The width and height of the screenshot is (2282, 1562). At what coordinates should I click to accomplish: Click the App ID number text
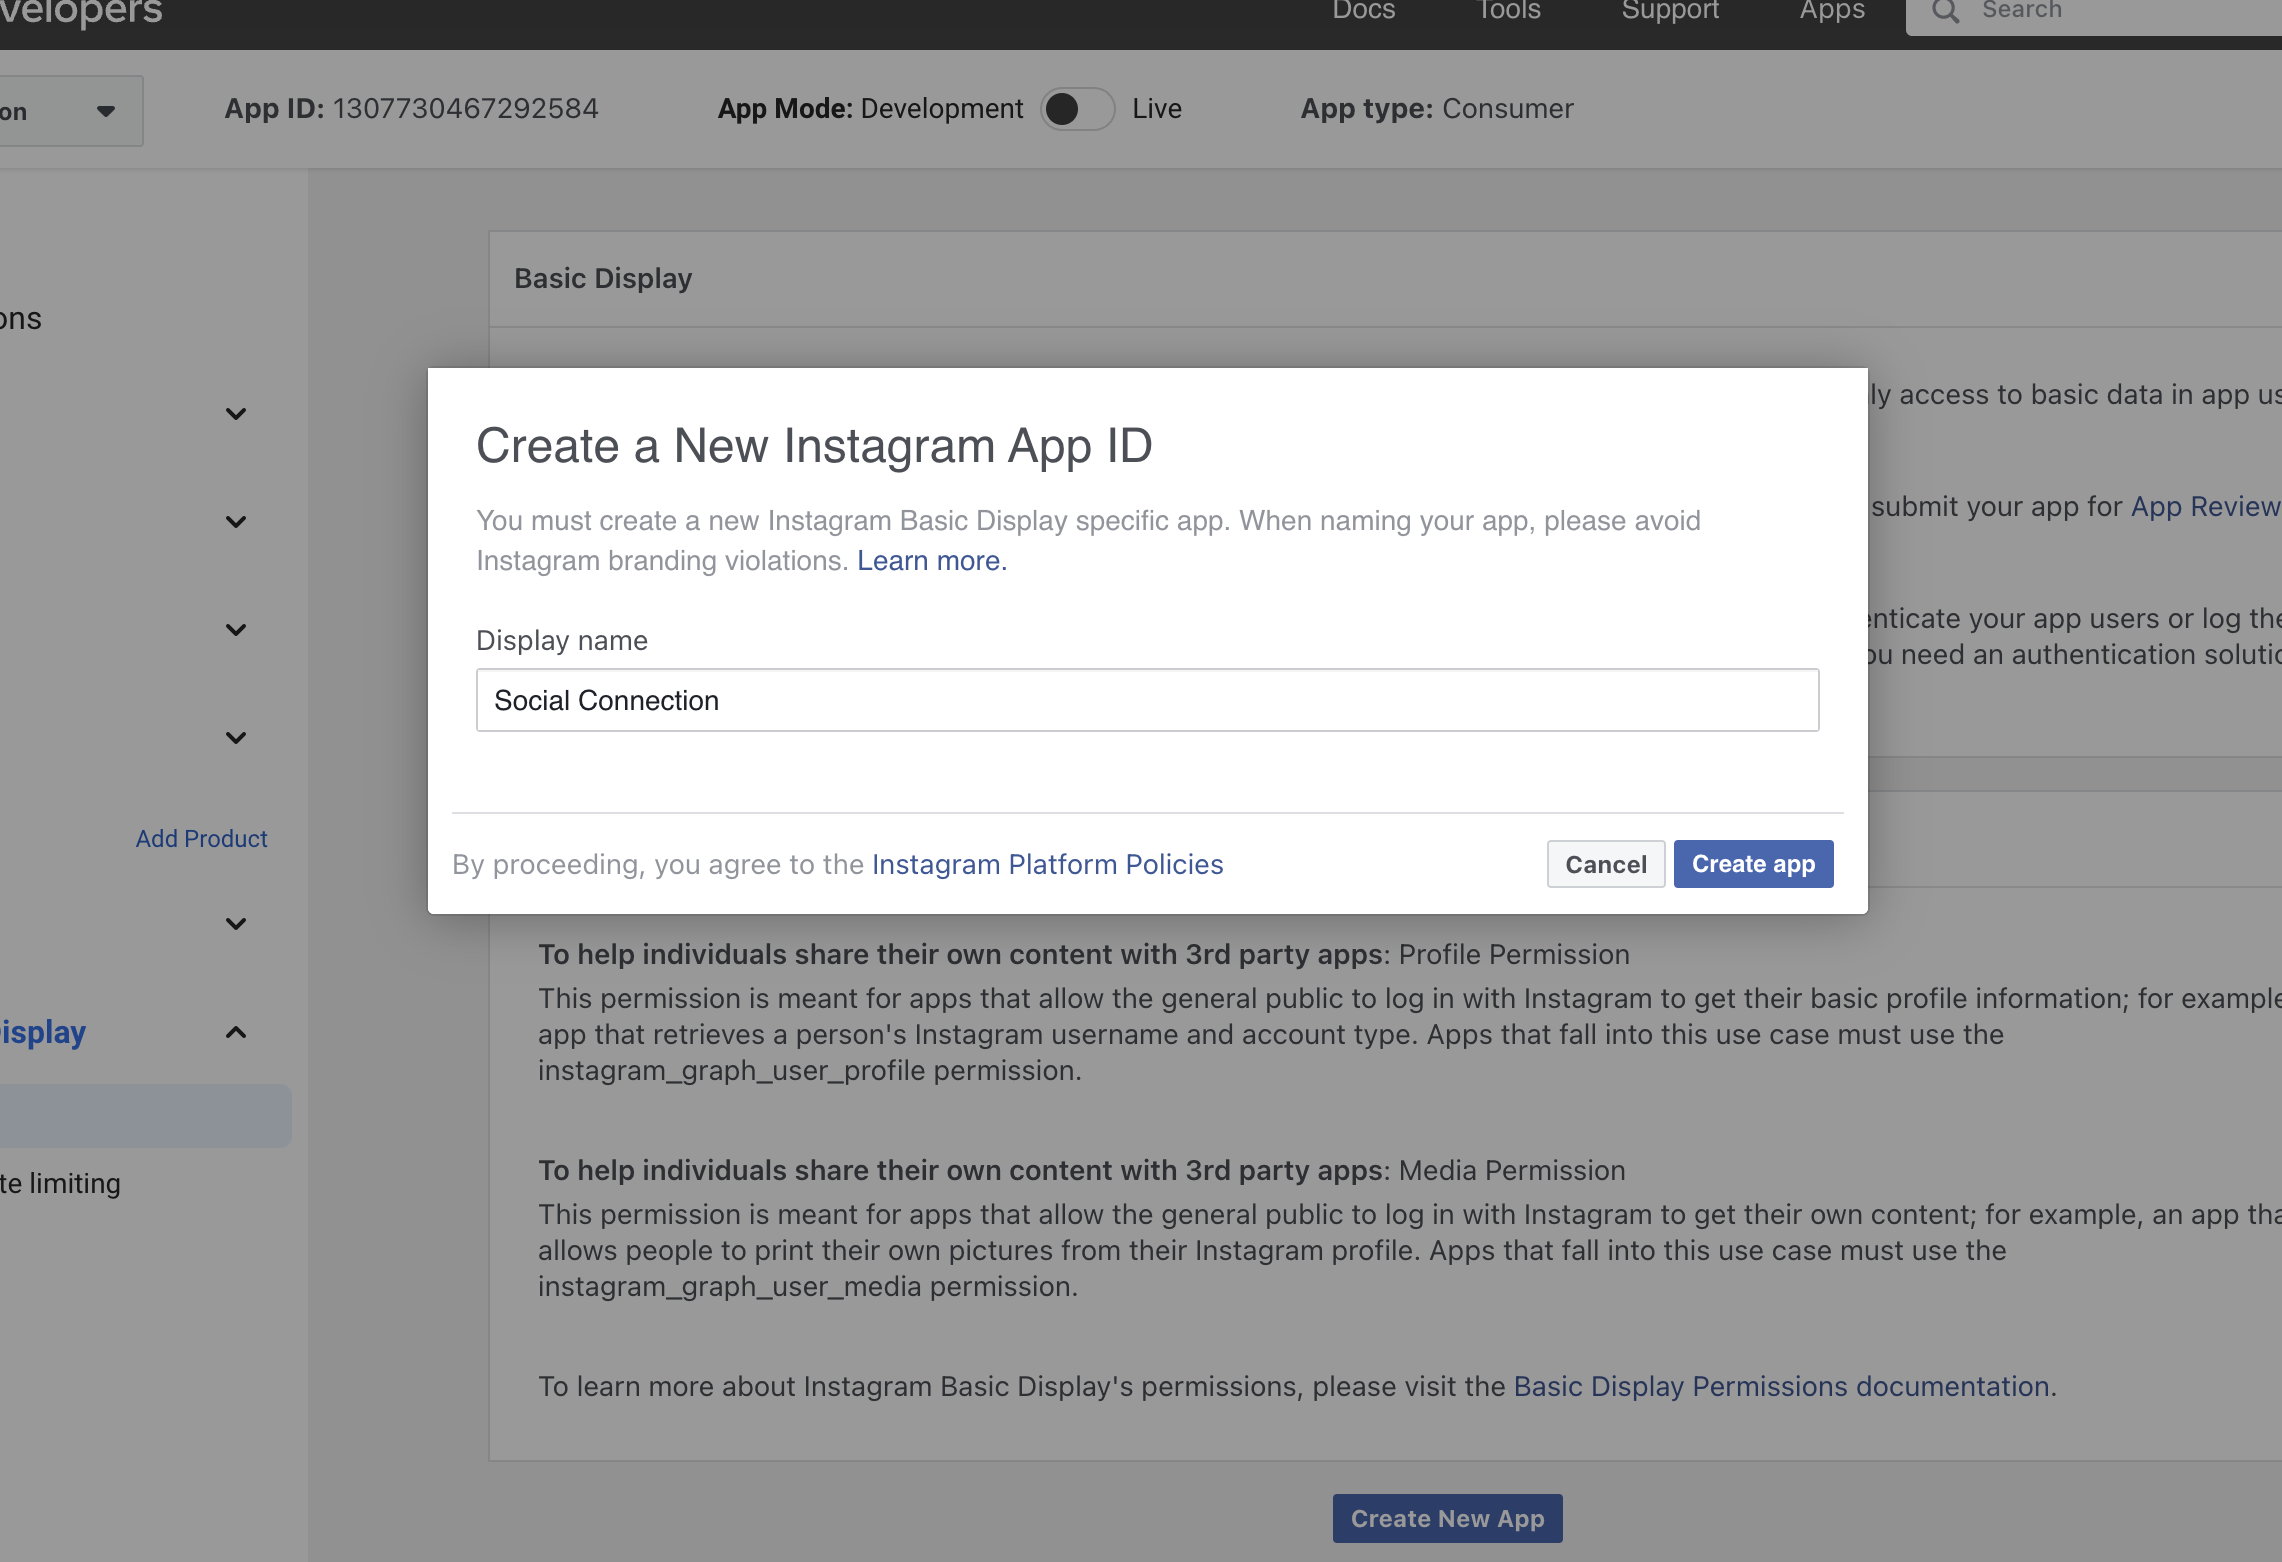pos(465,109)
